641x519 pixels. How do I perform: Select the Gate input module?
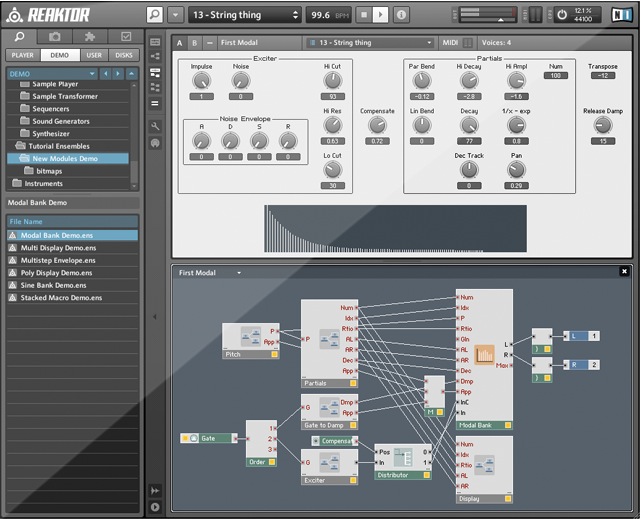(x=208, y=438)
